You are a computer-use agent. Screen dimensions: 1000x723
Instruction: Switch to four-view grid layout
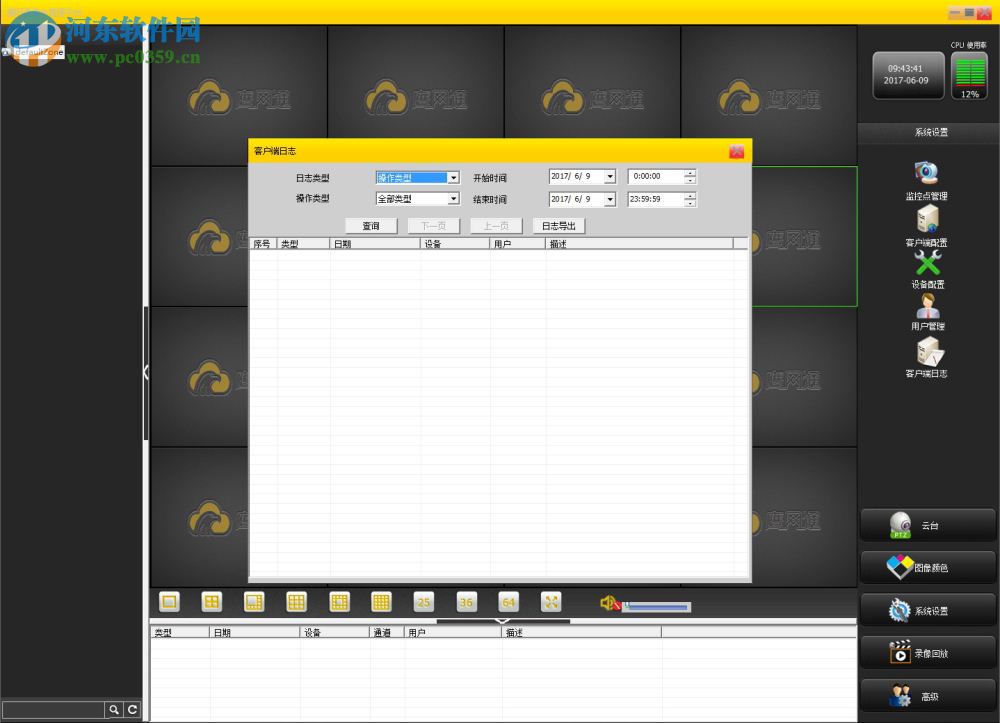pyautogui.click(x=212, y=602)
